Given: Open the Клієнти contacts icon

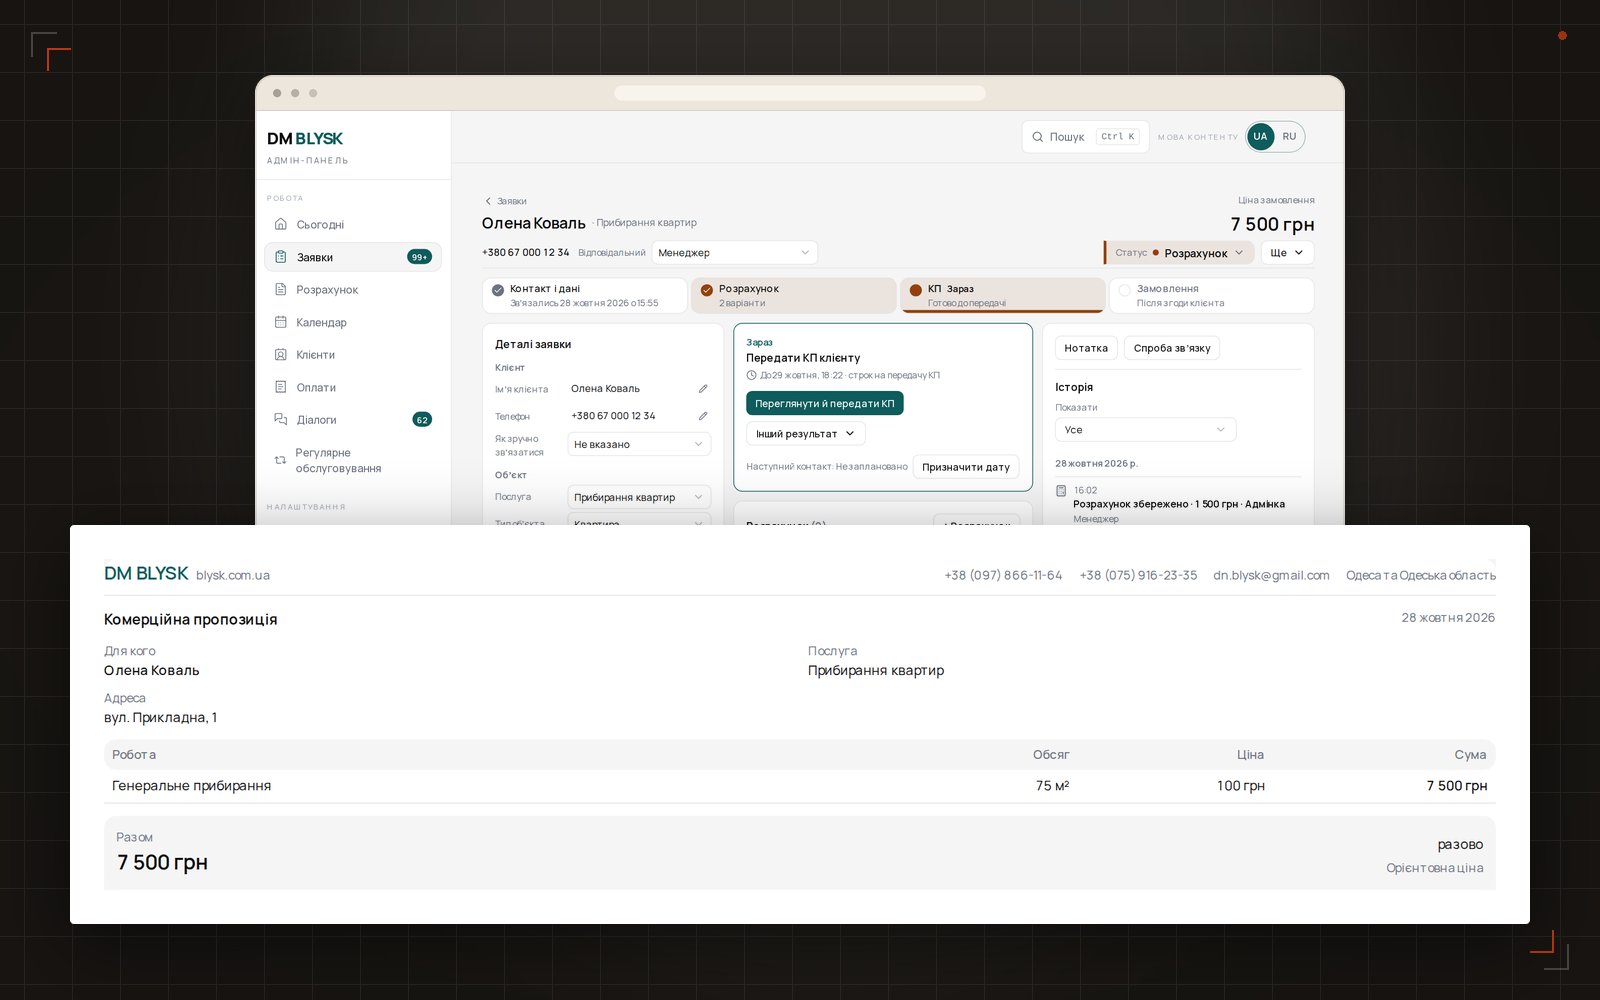Looking at the screenshot, I should [281, 354].
